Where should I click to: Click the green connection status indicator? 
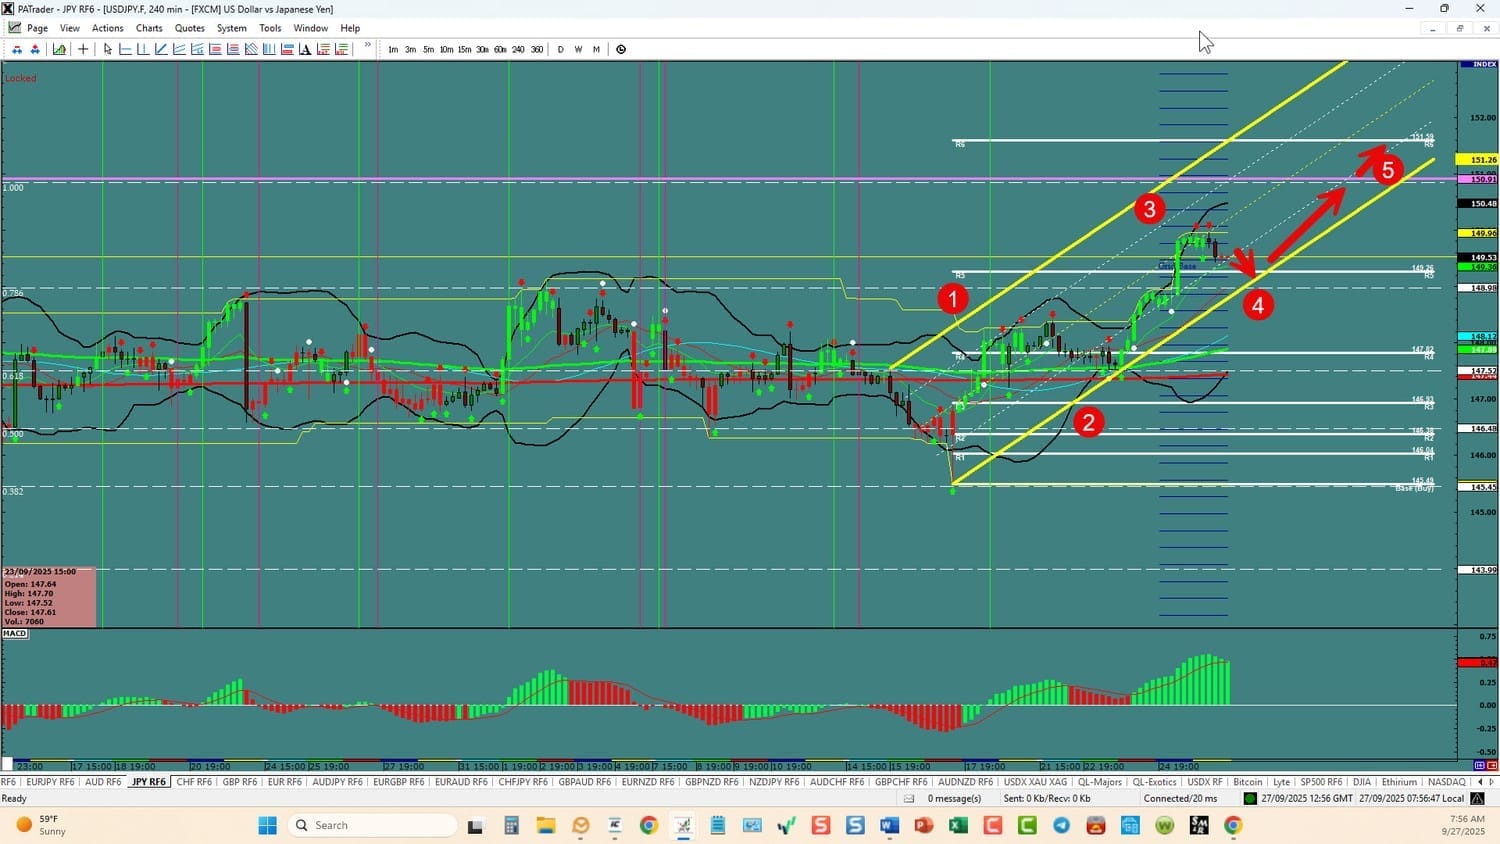pos(1250,798)
